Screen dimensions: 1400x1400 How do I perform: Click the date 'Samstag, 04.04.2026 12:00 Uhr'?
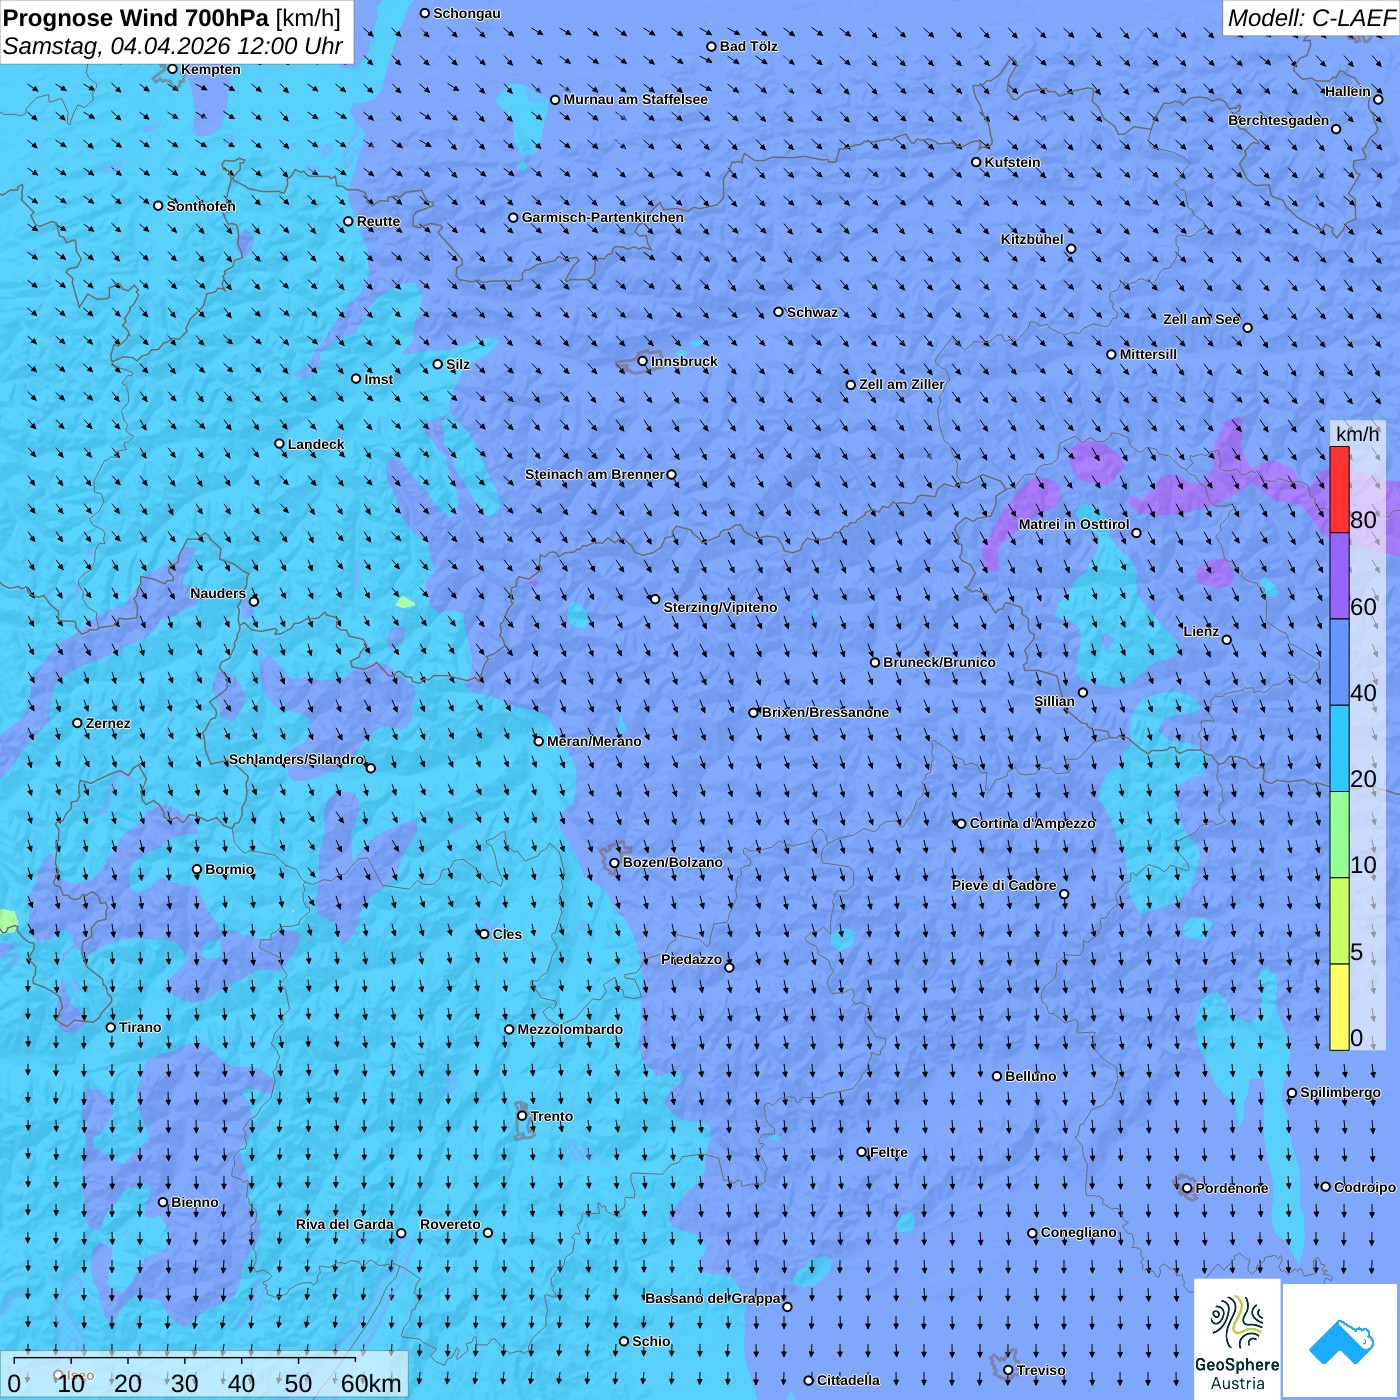point(173,47)
